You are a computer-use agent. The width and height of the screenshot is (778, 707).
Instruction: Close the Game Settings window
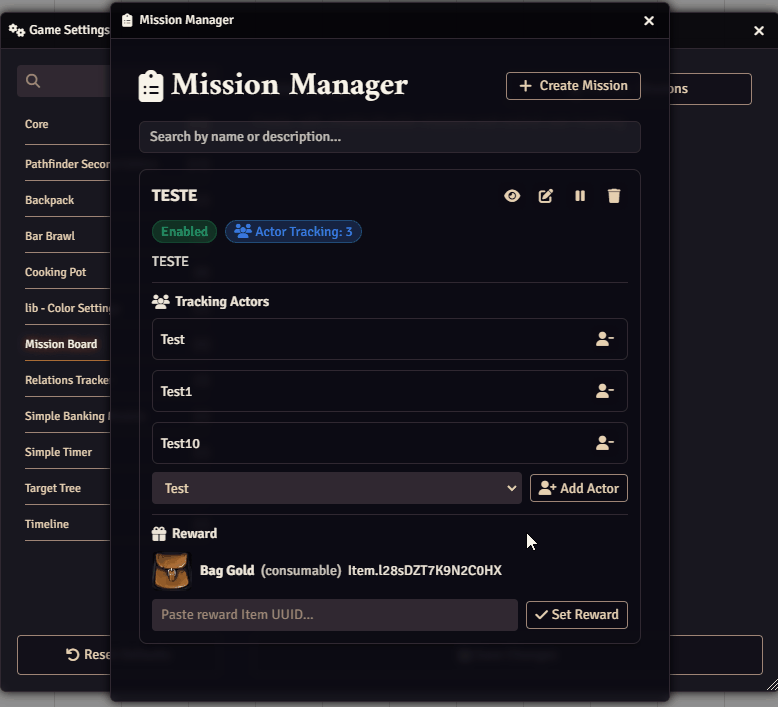(759, 31)
